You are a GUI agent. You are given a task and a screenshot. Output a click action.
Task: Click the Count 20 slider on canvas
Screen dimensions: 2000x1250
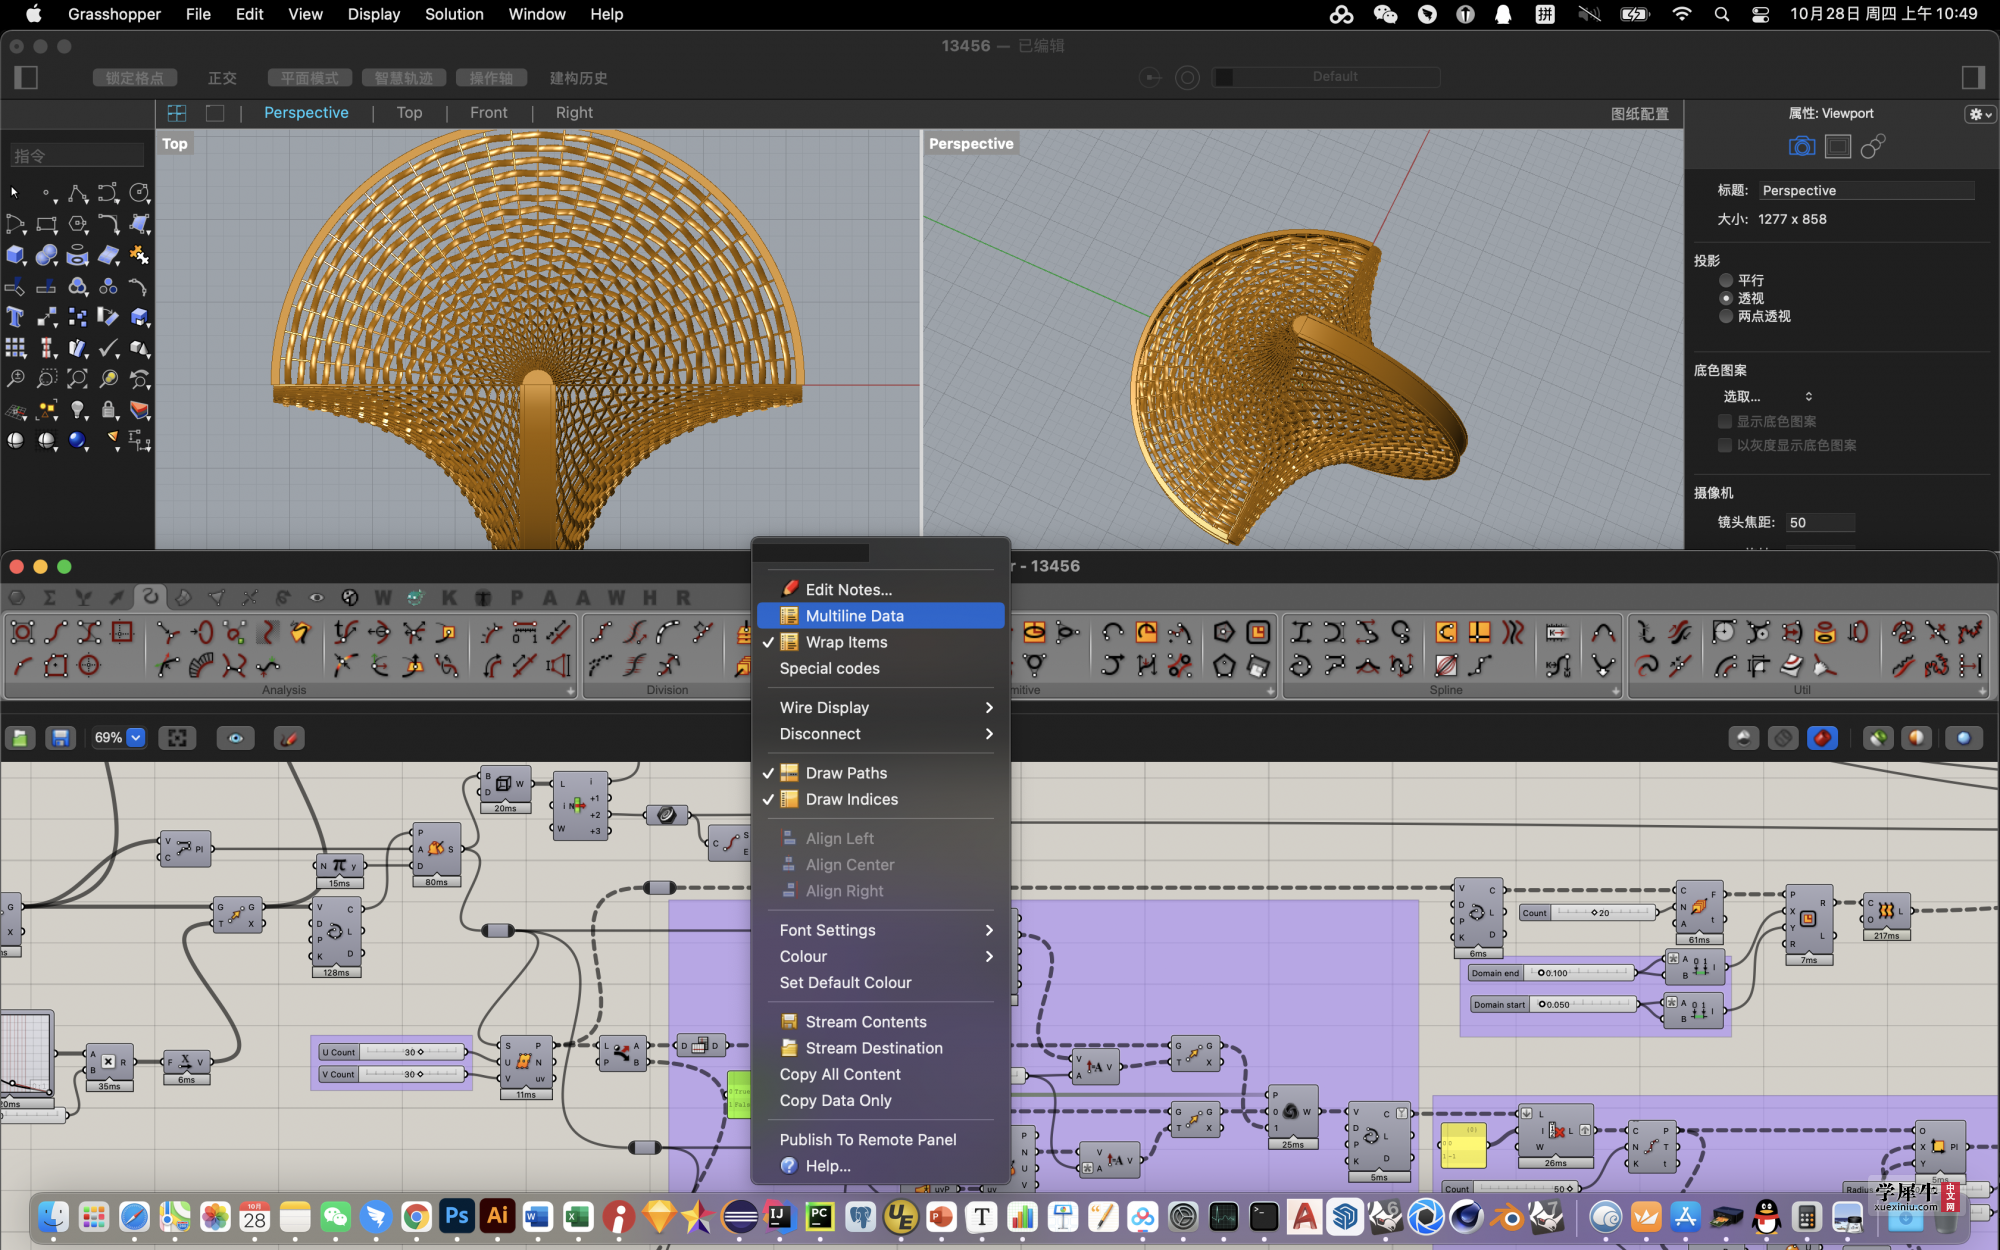pos(1588,913)
